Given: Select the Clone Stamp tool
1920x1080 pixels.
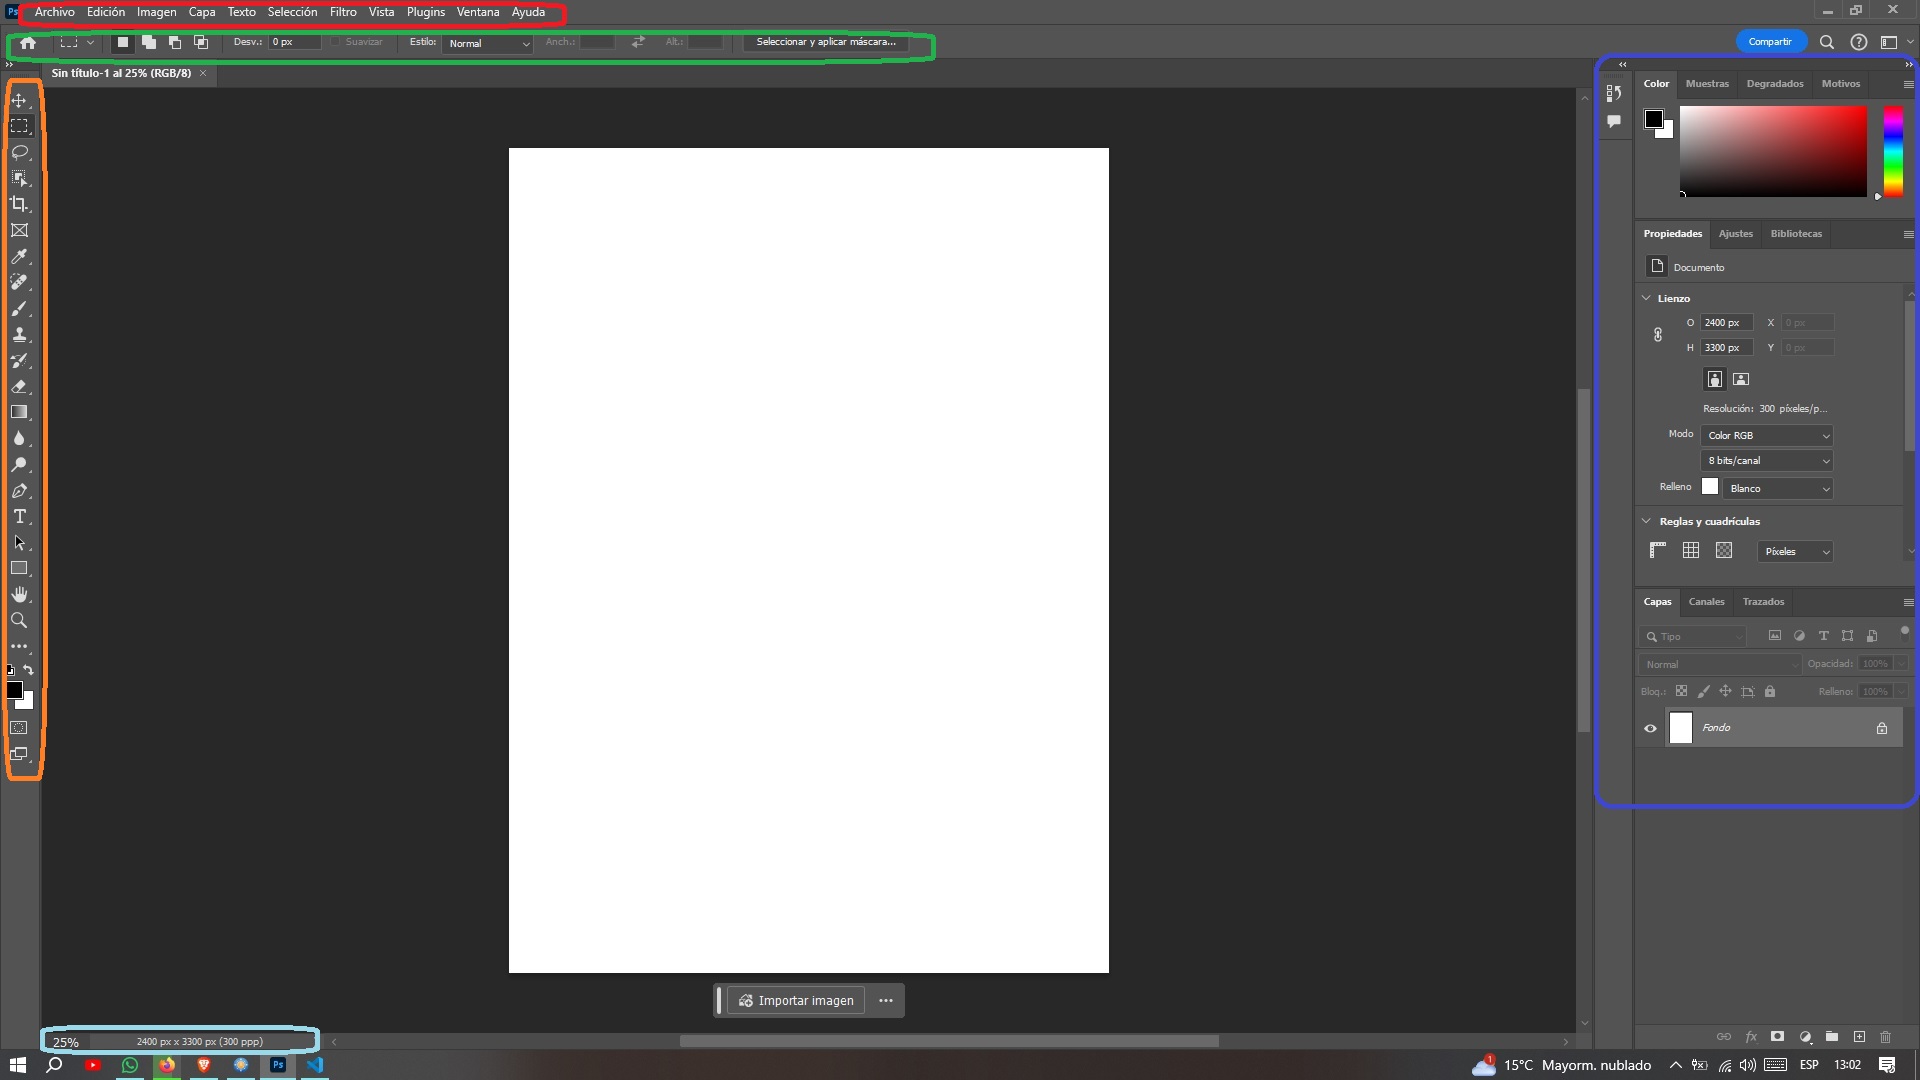Looking at the screenshot, I should coord(20,334).
